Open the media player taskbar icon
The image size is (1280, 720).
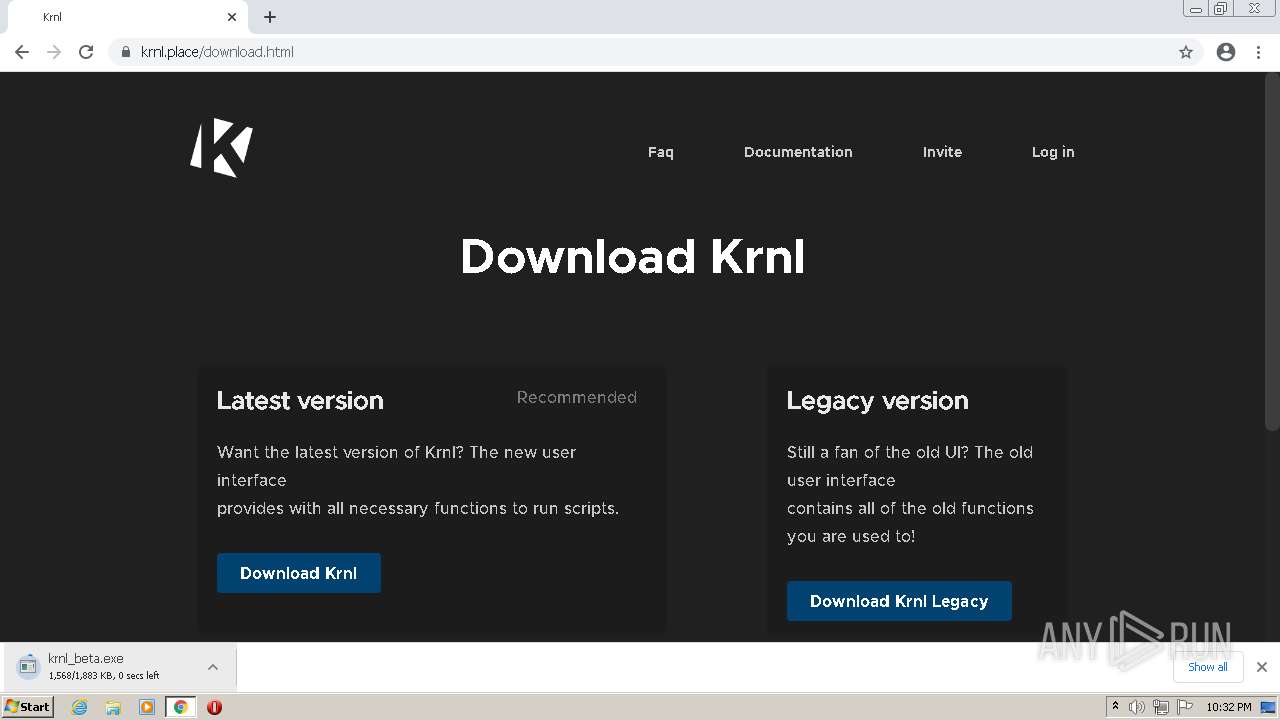147,707
